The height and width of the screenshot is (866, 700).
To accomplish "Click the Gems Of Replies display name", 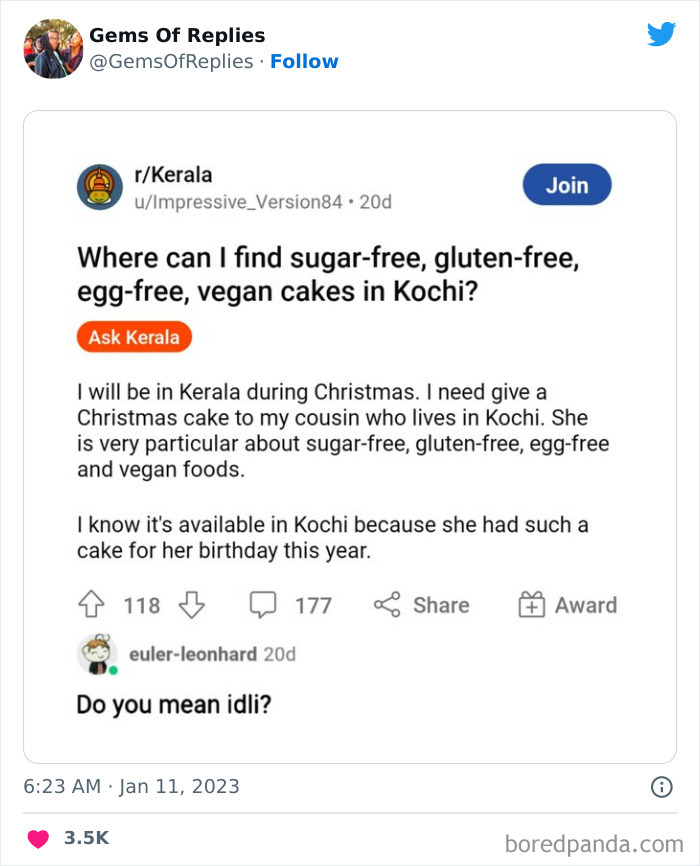I will click(x=177, y=35).
